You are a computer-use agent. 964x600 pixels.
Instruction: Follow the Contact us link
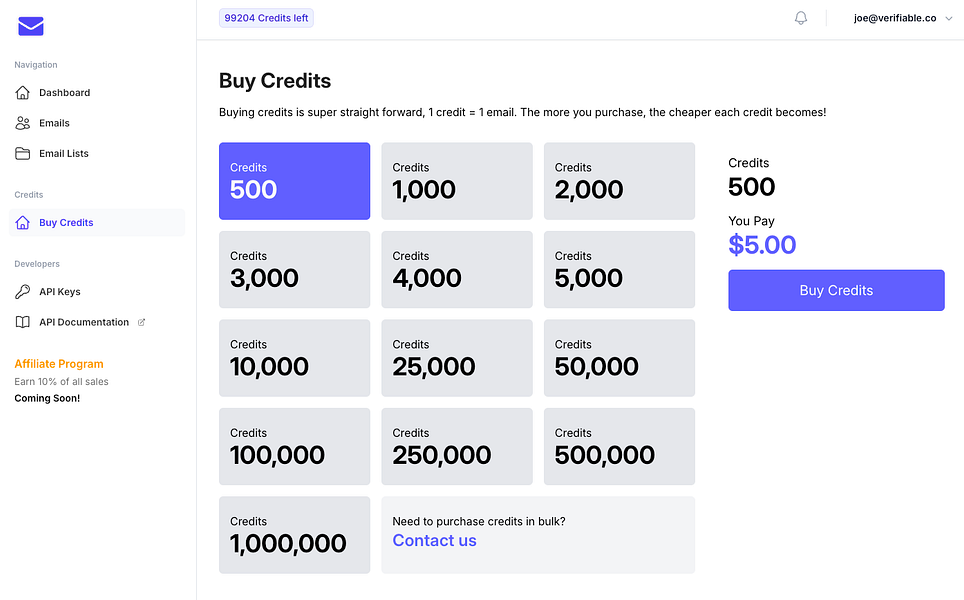coord(434,541)
